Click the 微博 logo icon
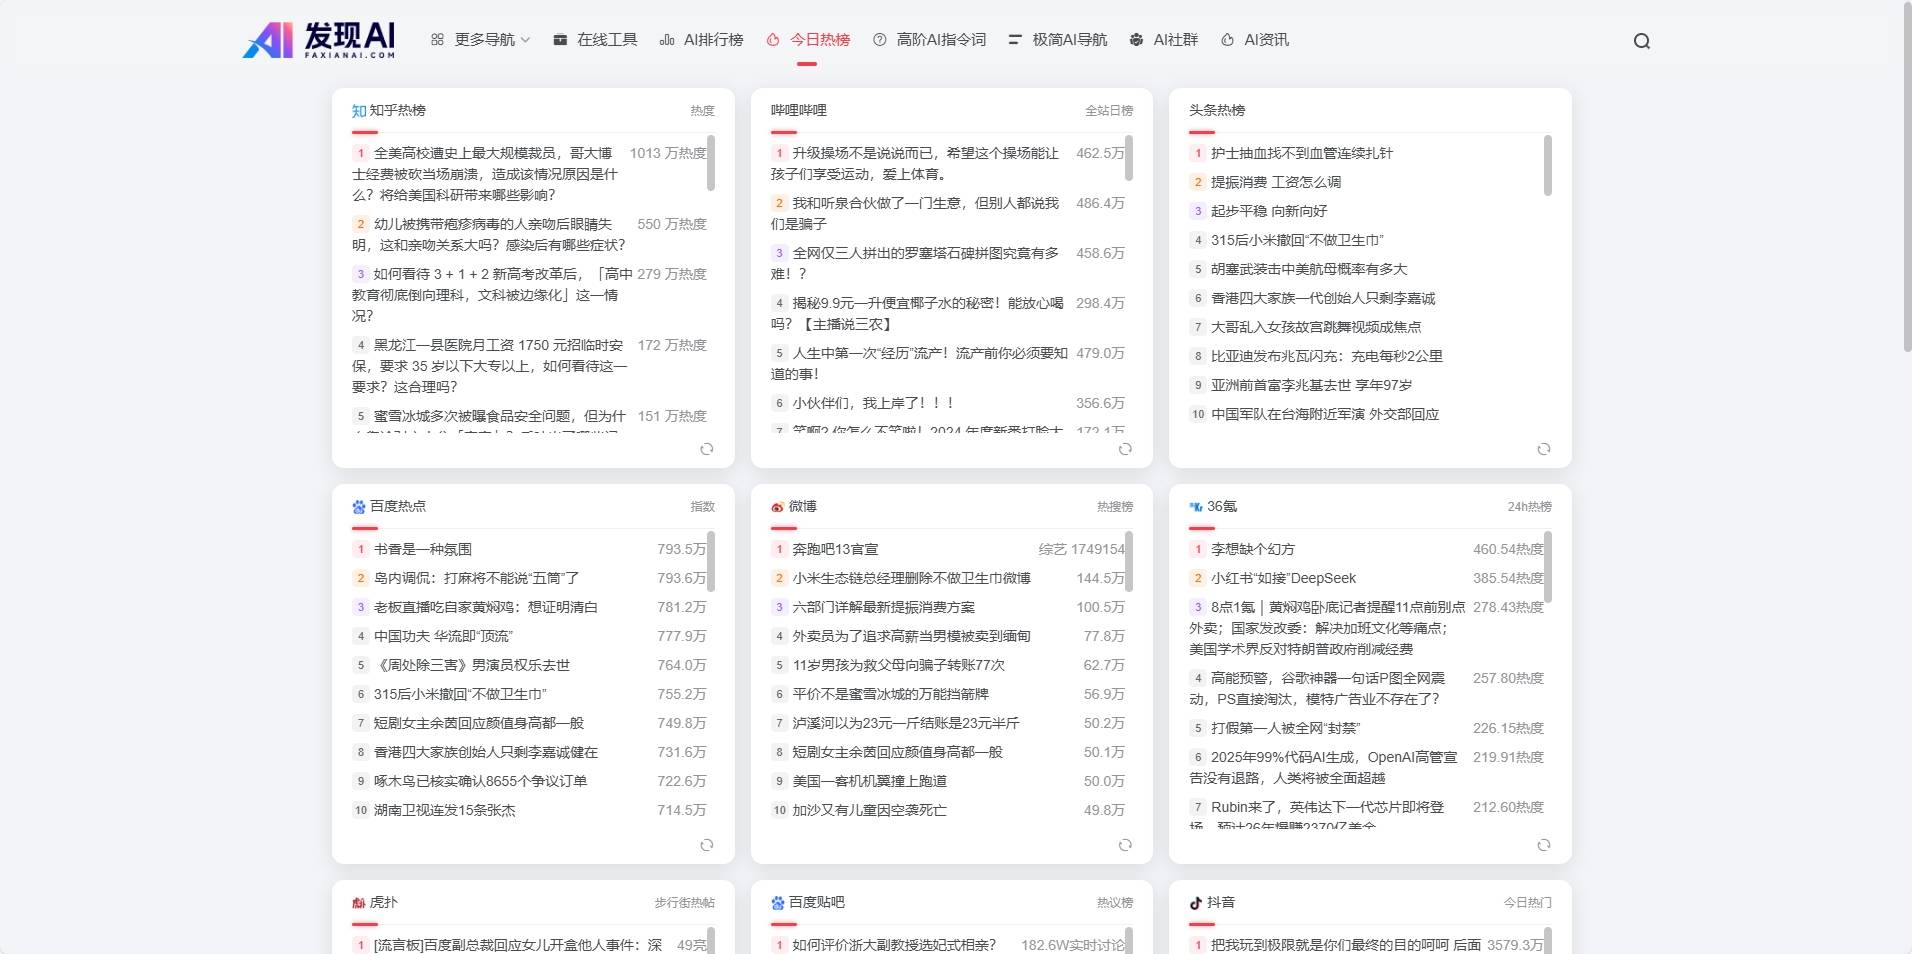Viewport: 1912px width, 954px height. click(x=778, y=507)
